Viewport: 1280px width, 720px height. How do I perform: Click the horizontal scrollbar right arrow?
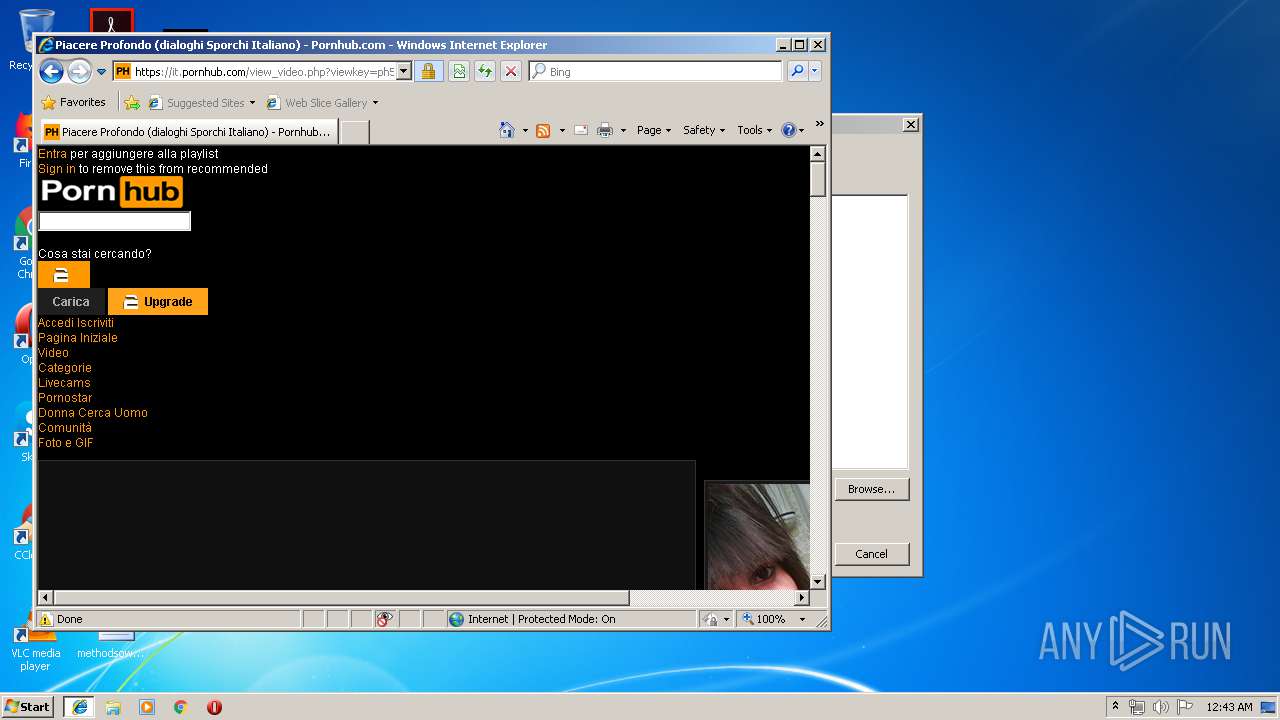pos(801,597)
